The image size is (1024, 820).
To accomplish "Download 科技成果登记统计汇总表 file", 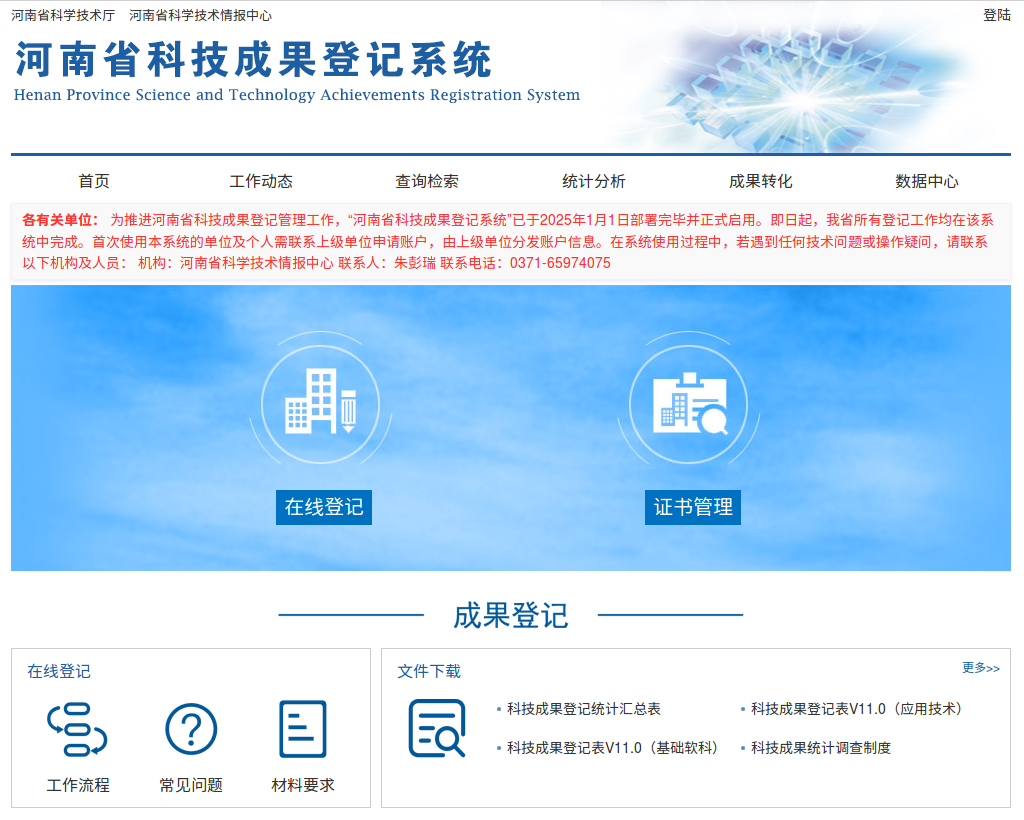I will click(583, 709).
